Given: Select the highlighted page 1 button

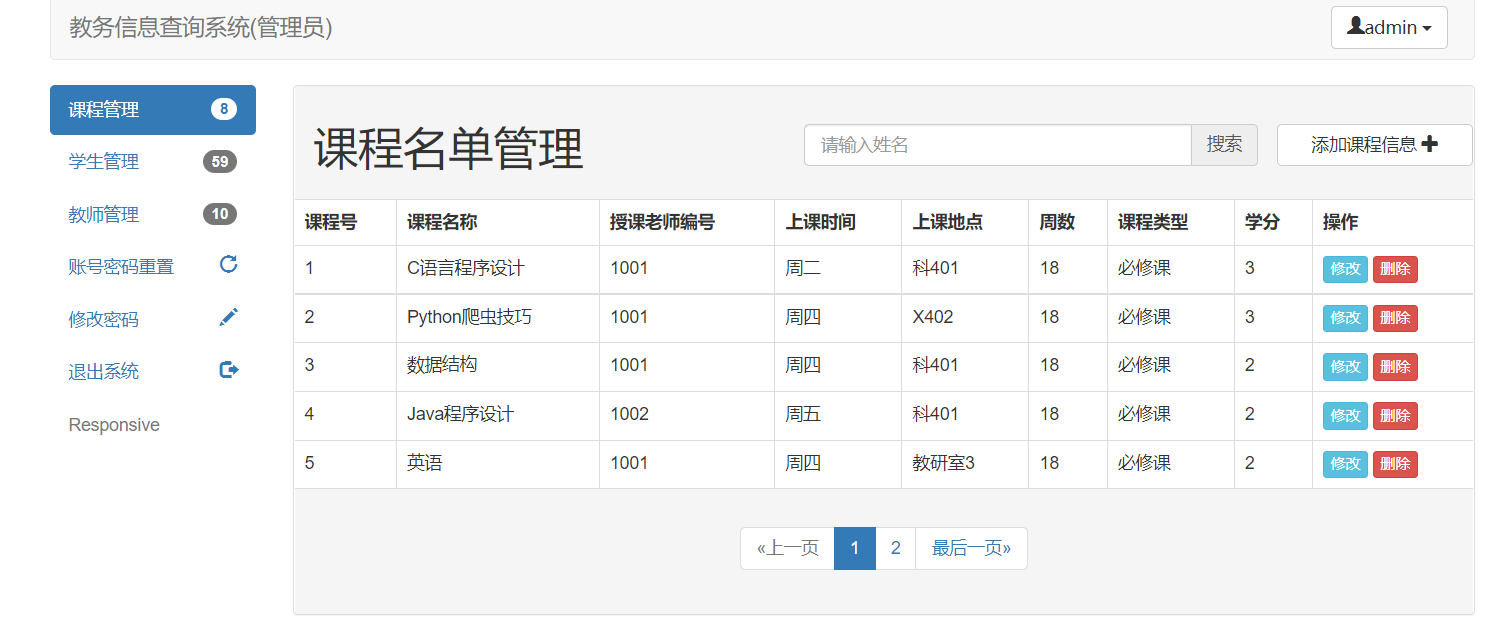Looking at the screenshot, I should click(x=855, y=548).
